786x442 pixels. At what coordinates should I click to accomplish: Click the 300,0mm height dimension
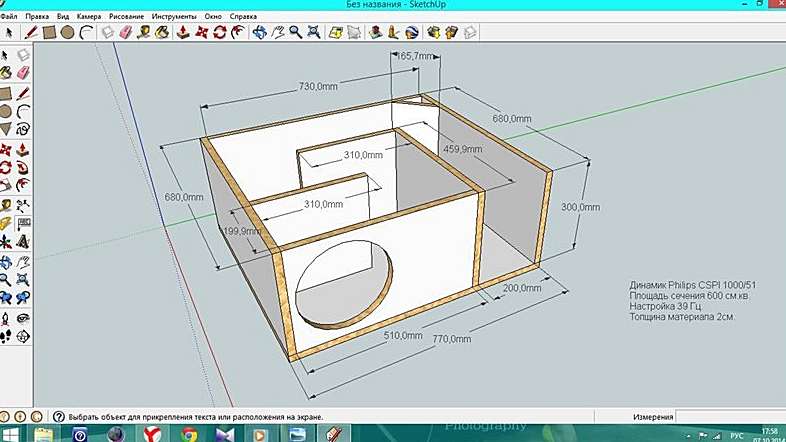pyautogui.click(x=580, y=206)
